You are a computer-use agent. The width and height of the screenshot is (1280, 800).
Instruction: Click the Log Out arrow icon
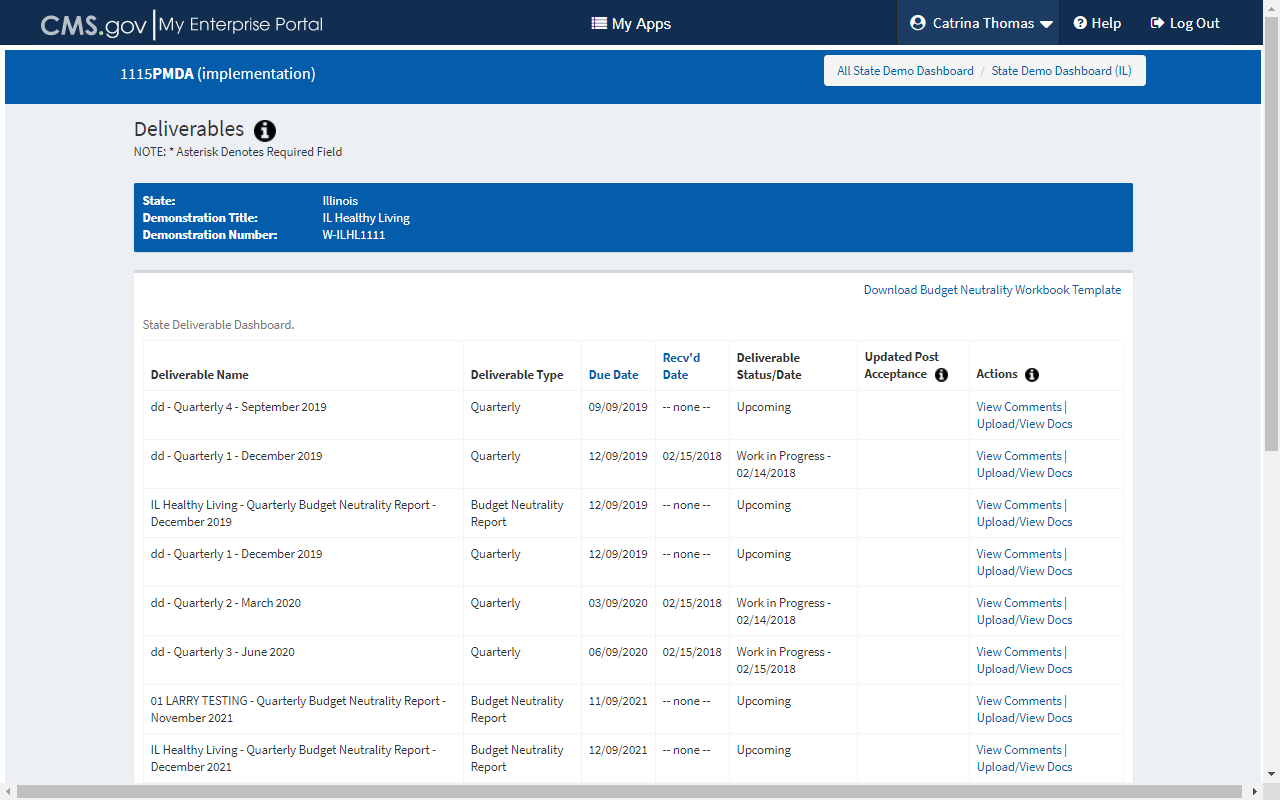point(1157,23)
